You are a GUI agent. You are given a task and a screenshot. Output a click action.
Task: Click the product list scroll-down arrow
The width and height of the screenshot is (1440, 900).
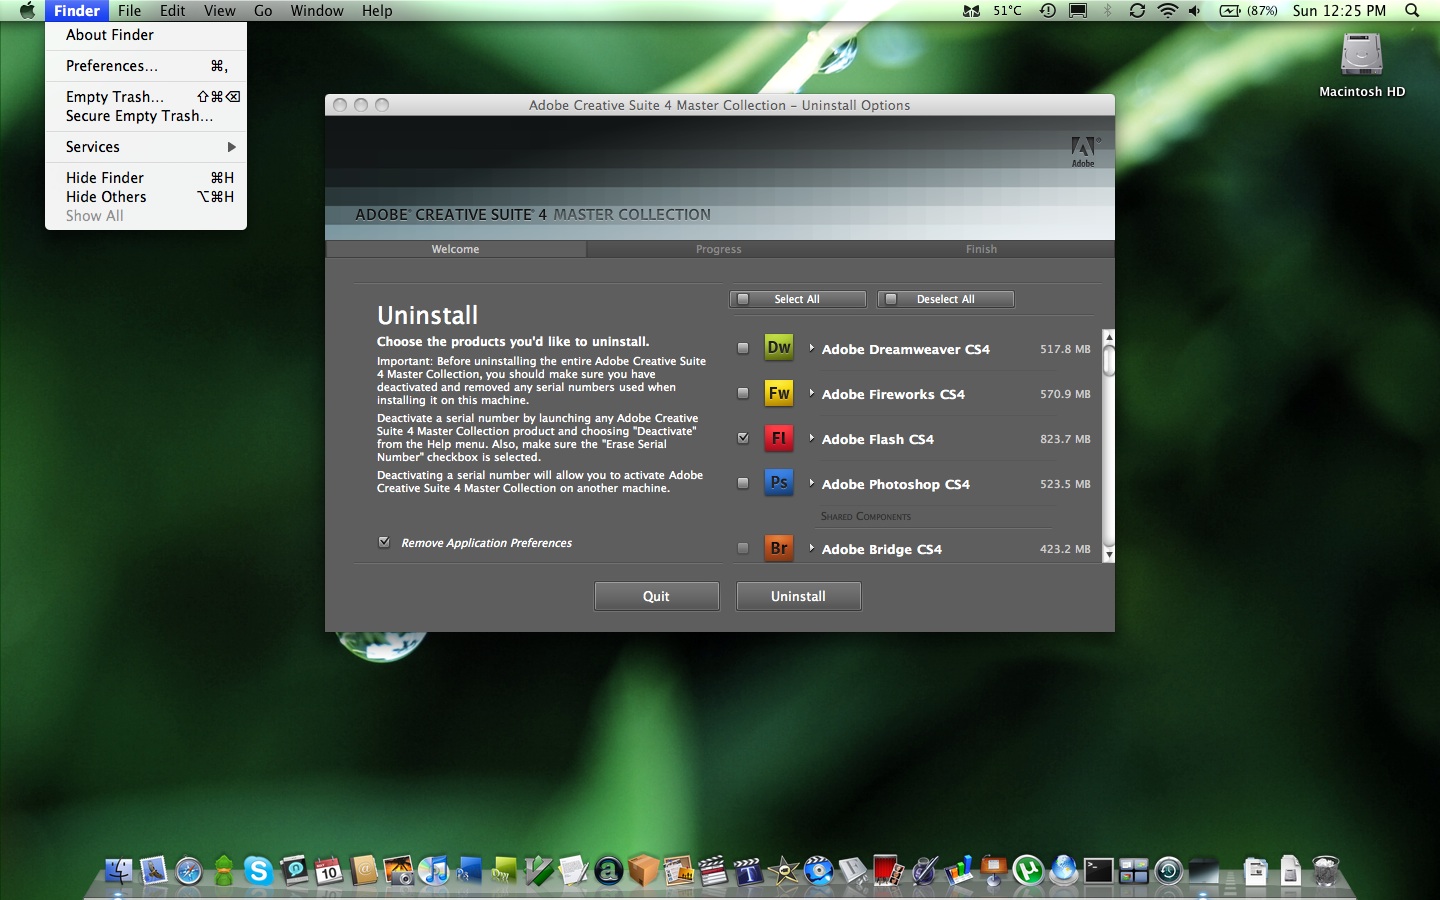coord(1108,554)
